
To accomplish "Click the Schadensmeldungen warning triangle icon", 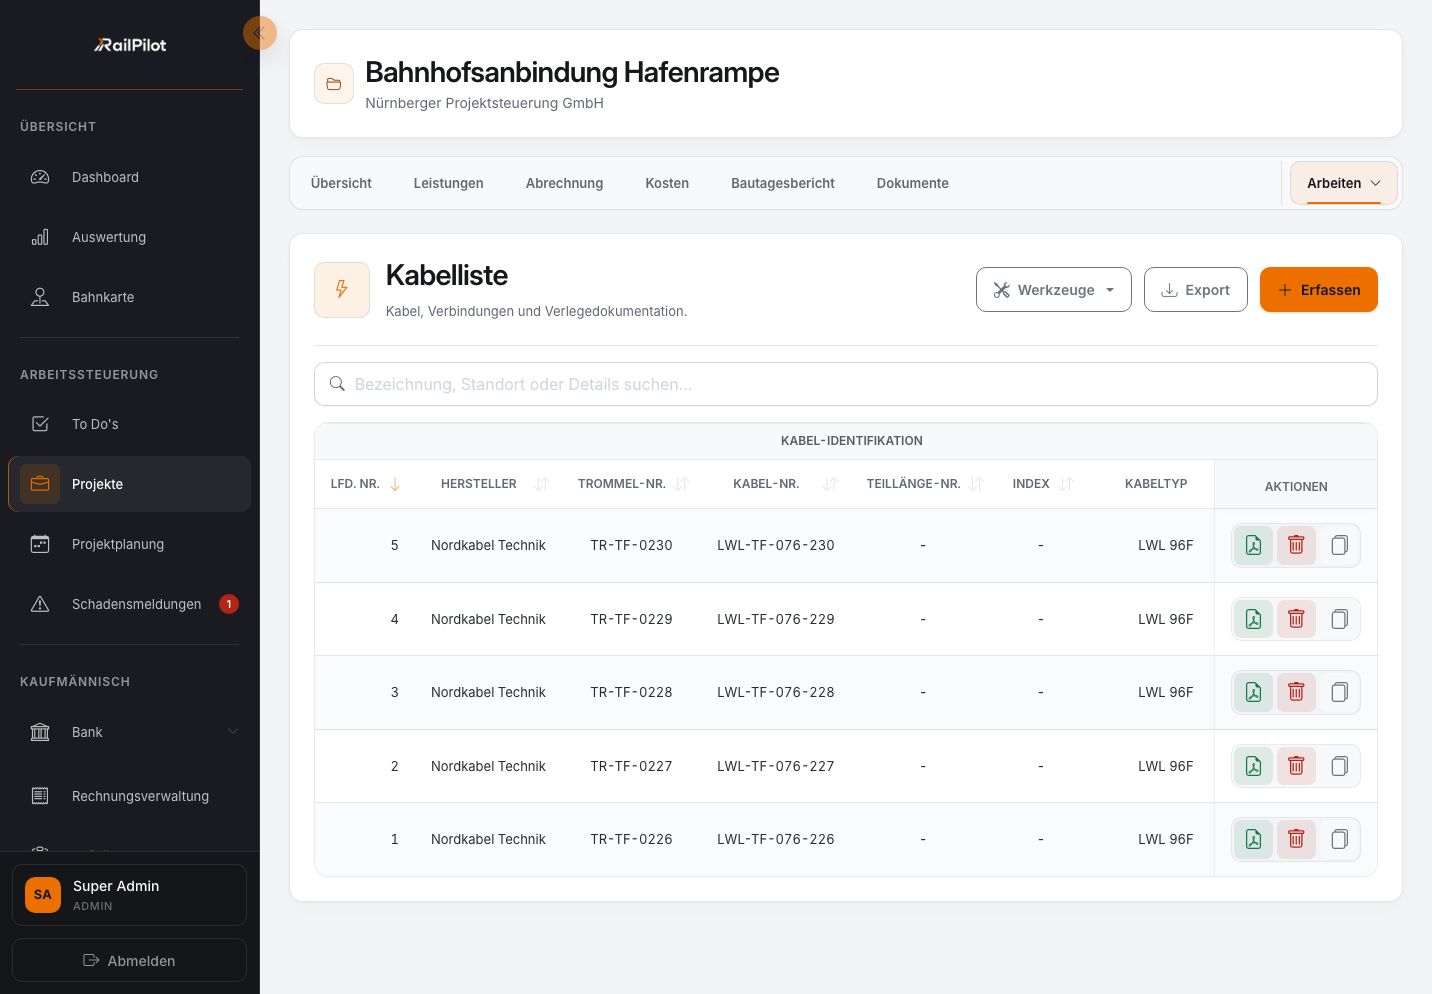I will [40, 604].
